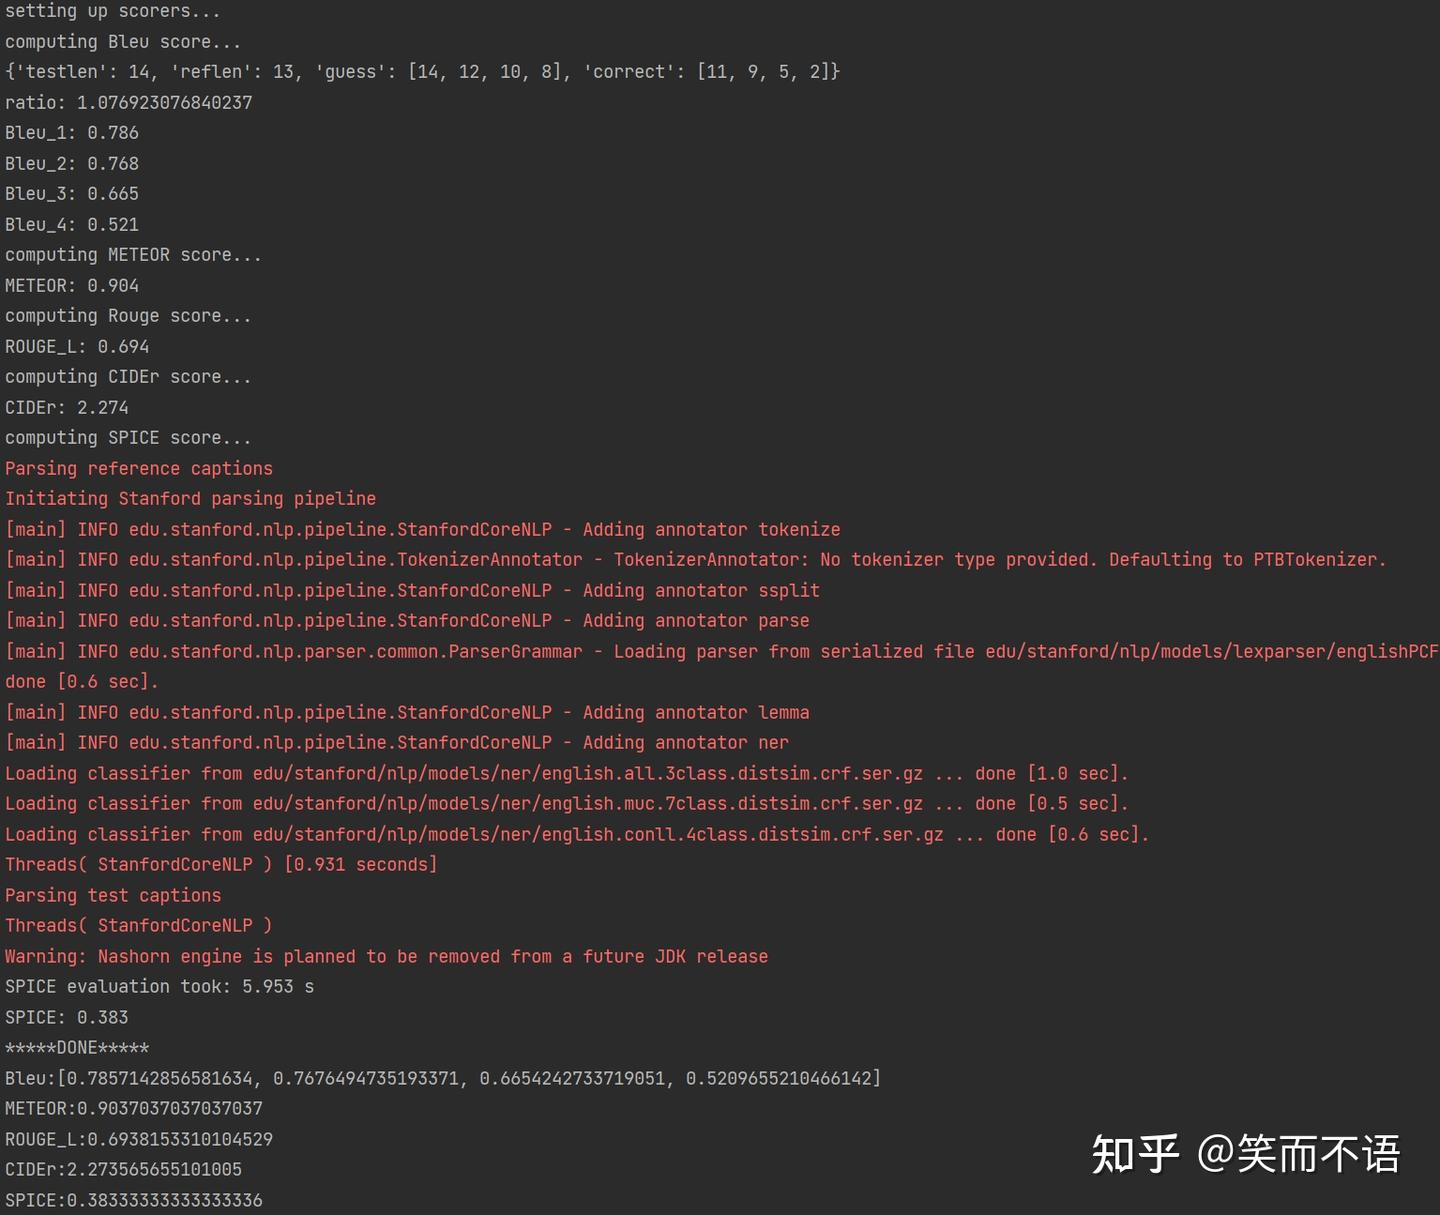The height and width of the screenshot is (1215, 1440).
Task: Click 'SPICE evaluation took: 5.953 s' line
Action: coord(160,987)
